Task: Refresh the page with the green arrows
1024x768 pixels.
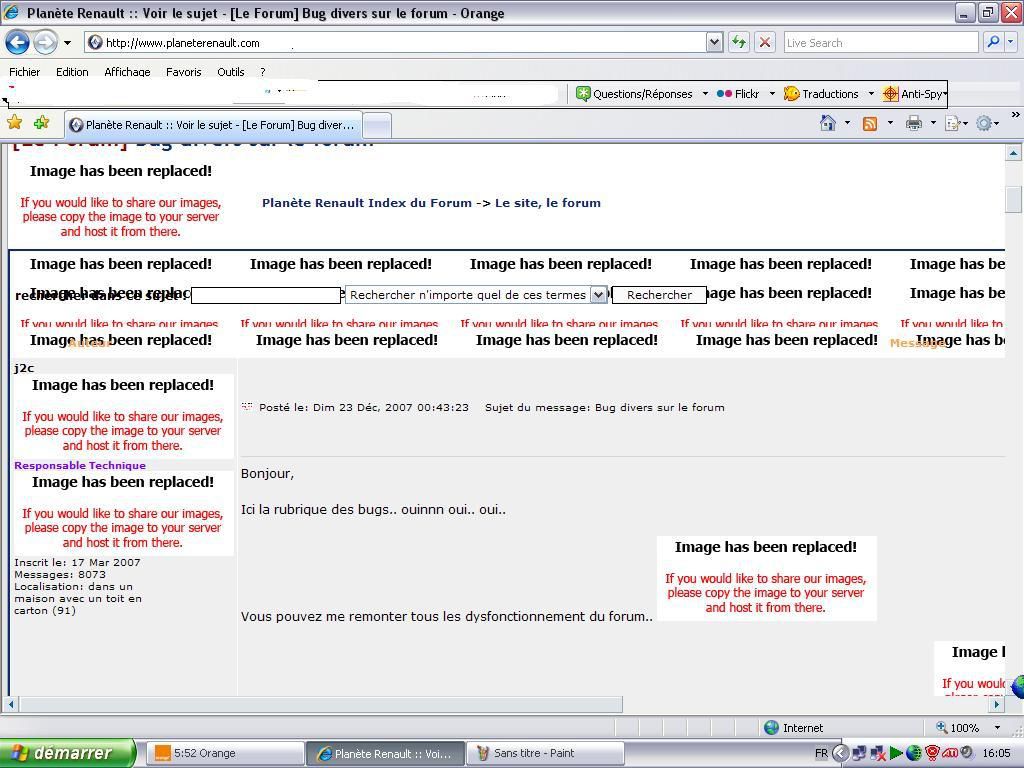Action: [739, 42]
